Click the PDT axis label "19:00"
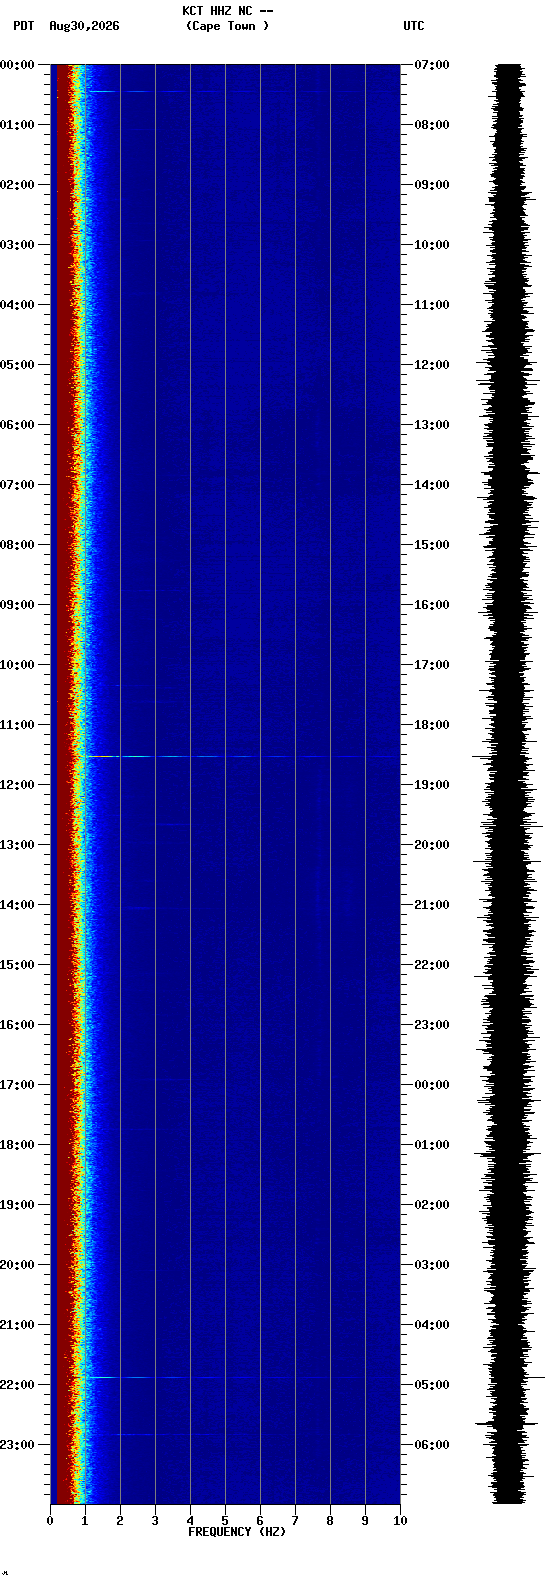This screenshot has height=1584, width=552. point(17,1205)
